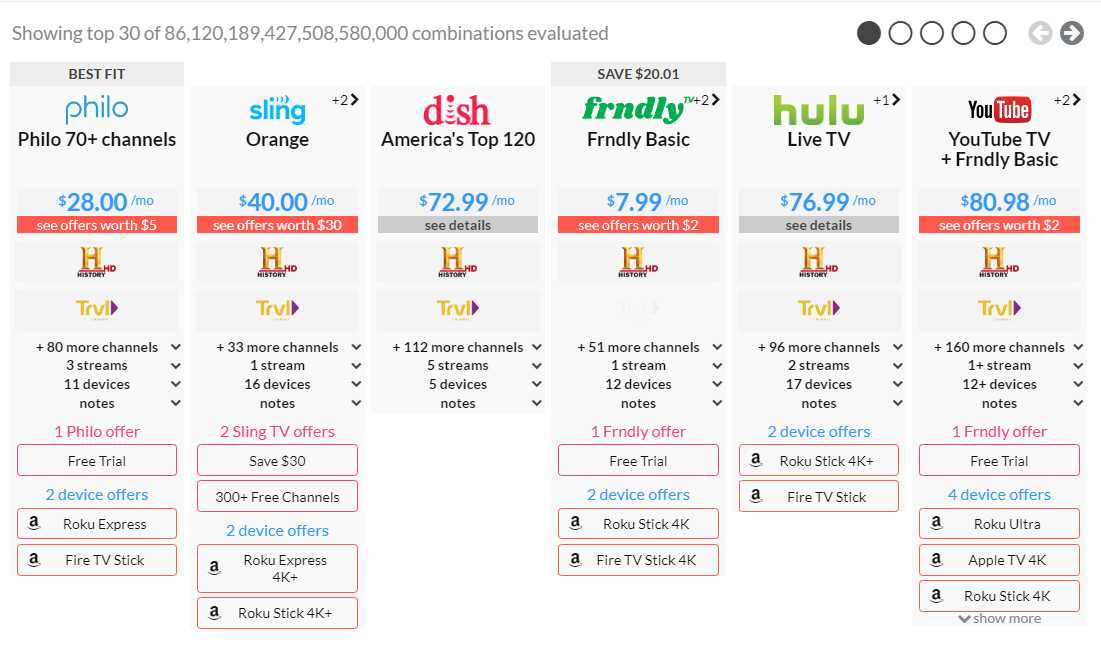This screenshot has height=663, width=1101.
Task: Click the hulu logo for Live TV
Action: pyautogui.click(x=818, y=110)
